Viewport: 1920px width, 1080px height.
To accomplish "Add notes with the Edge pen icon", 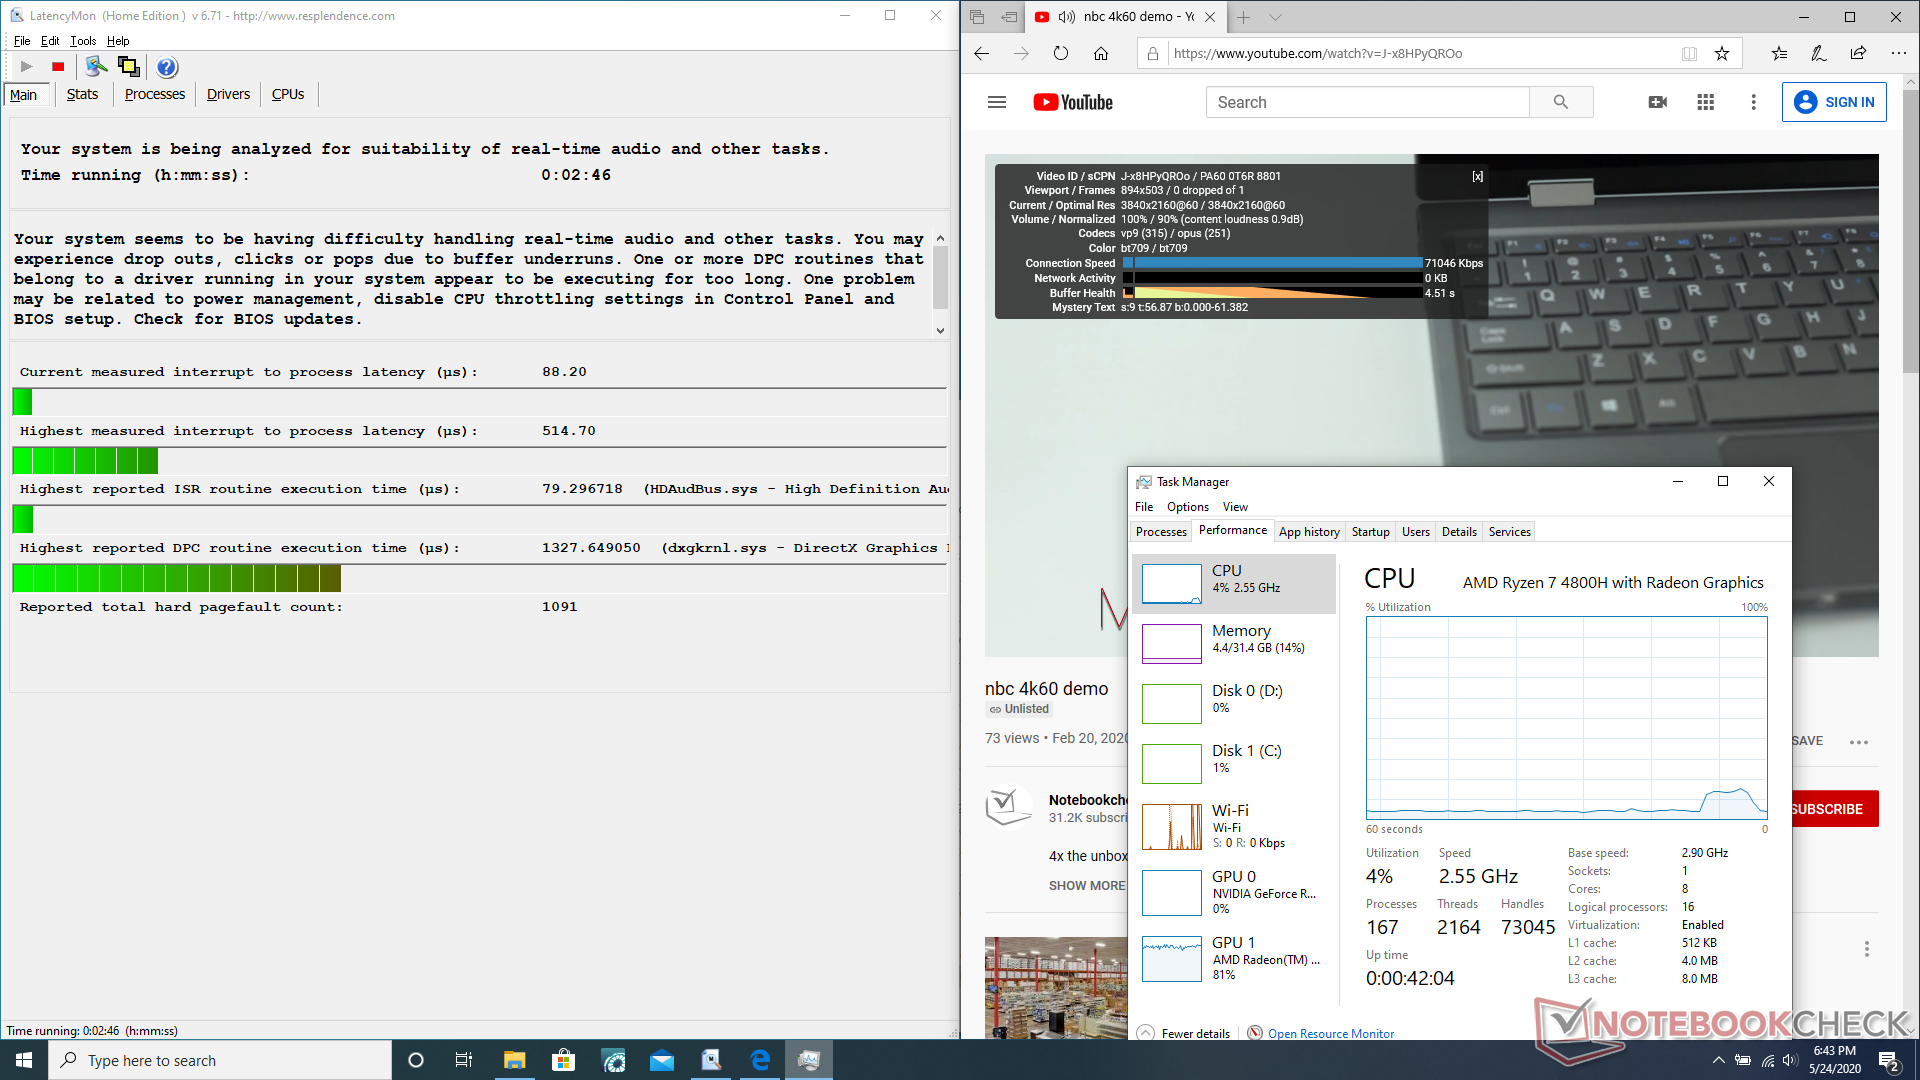I will coord(1819,54).
